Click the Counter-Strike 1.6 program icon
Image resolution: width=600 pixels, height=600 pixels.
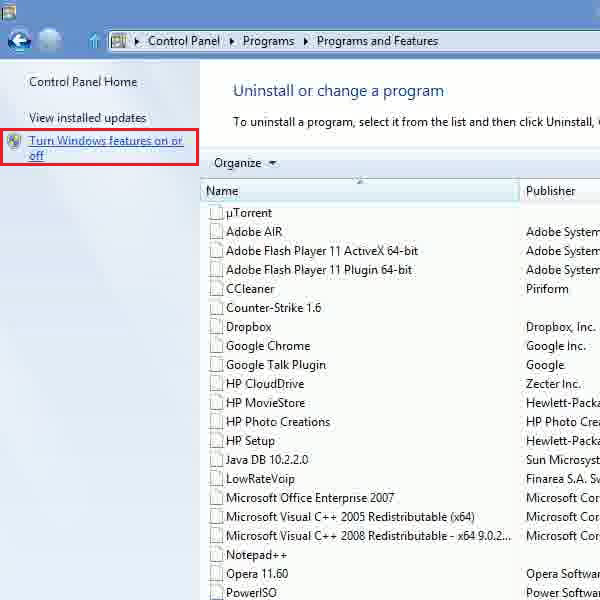tap(216, 308)
